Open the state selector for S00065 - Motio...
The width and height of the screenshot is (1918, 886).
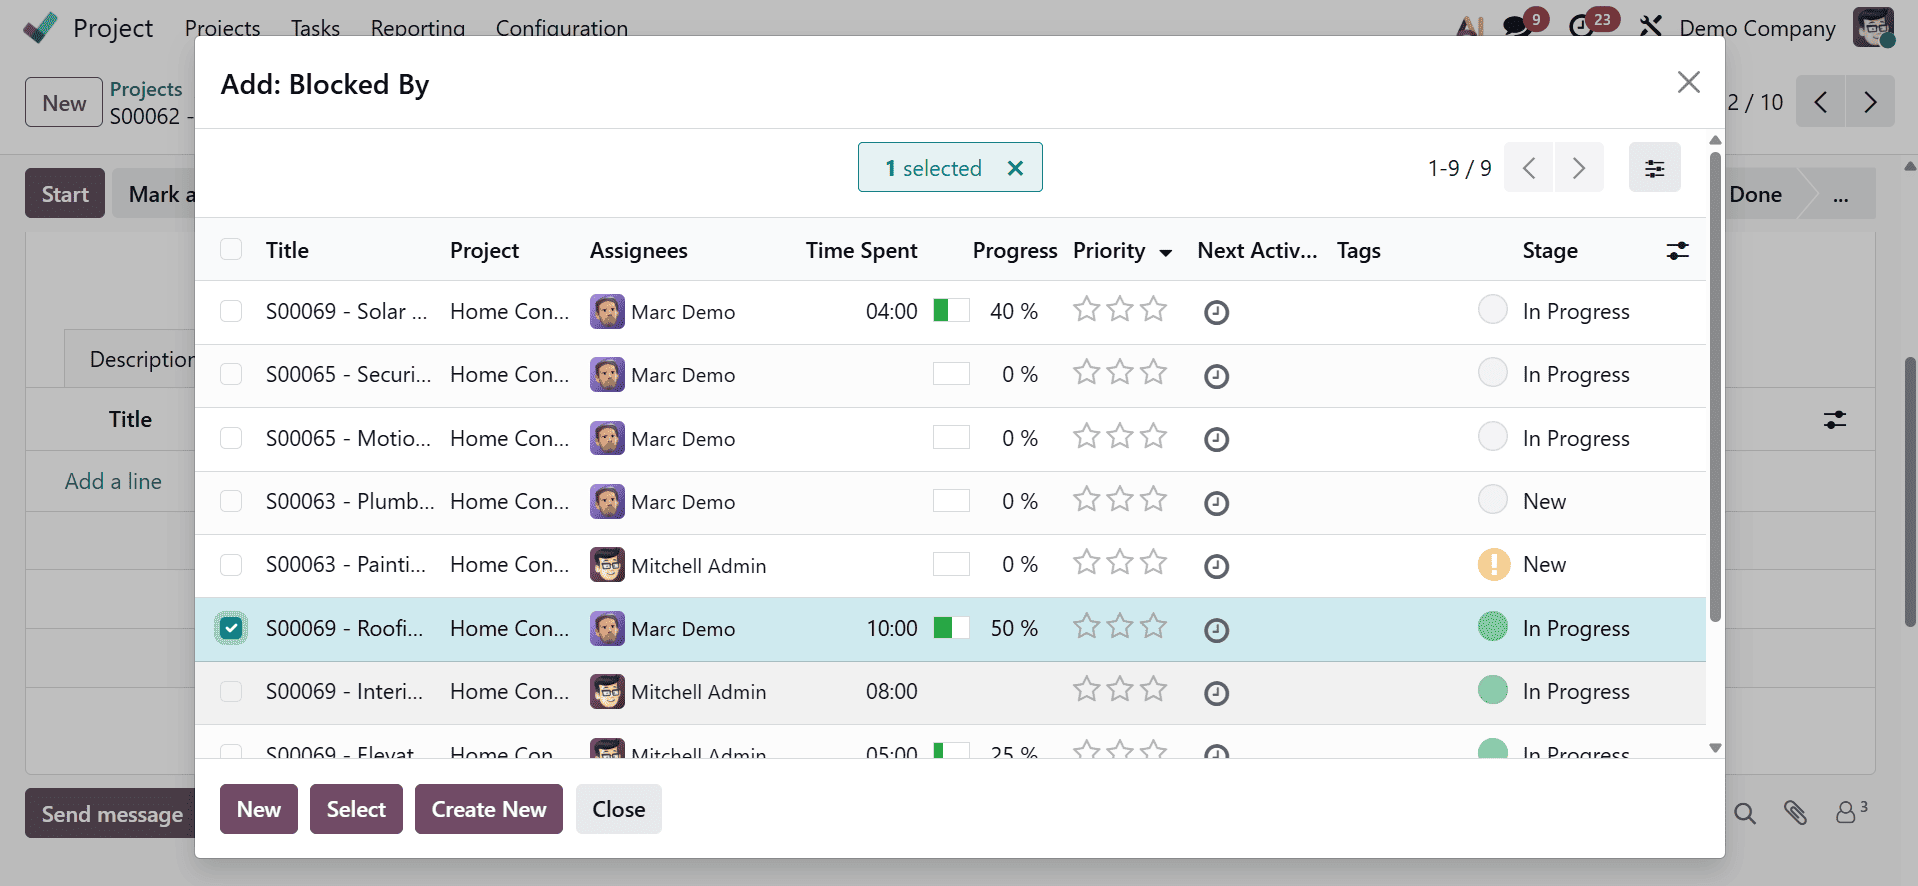pyautogui.click(x=1492, y=436)
